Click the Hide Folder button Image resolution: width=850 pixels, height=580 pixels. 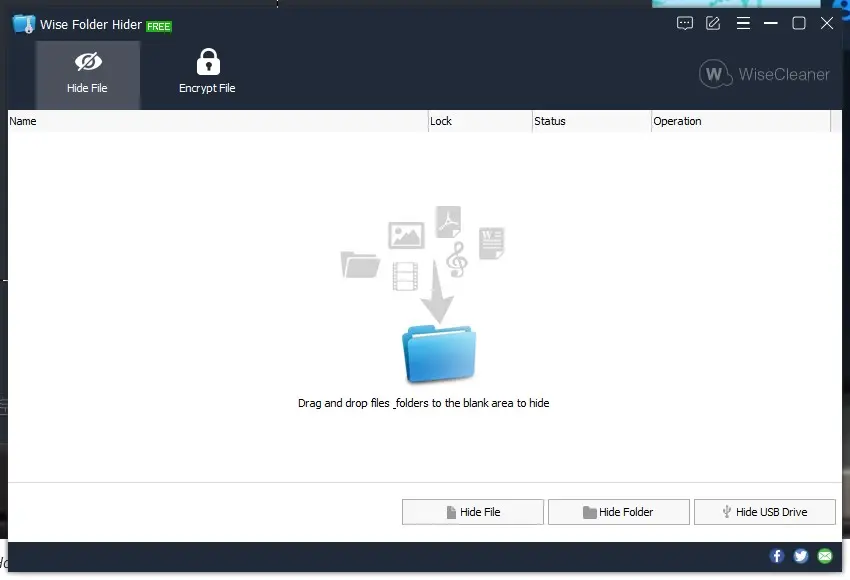tap(619, 512)
